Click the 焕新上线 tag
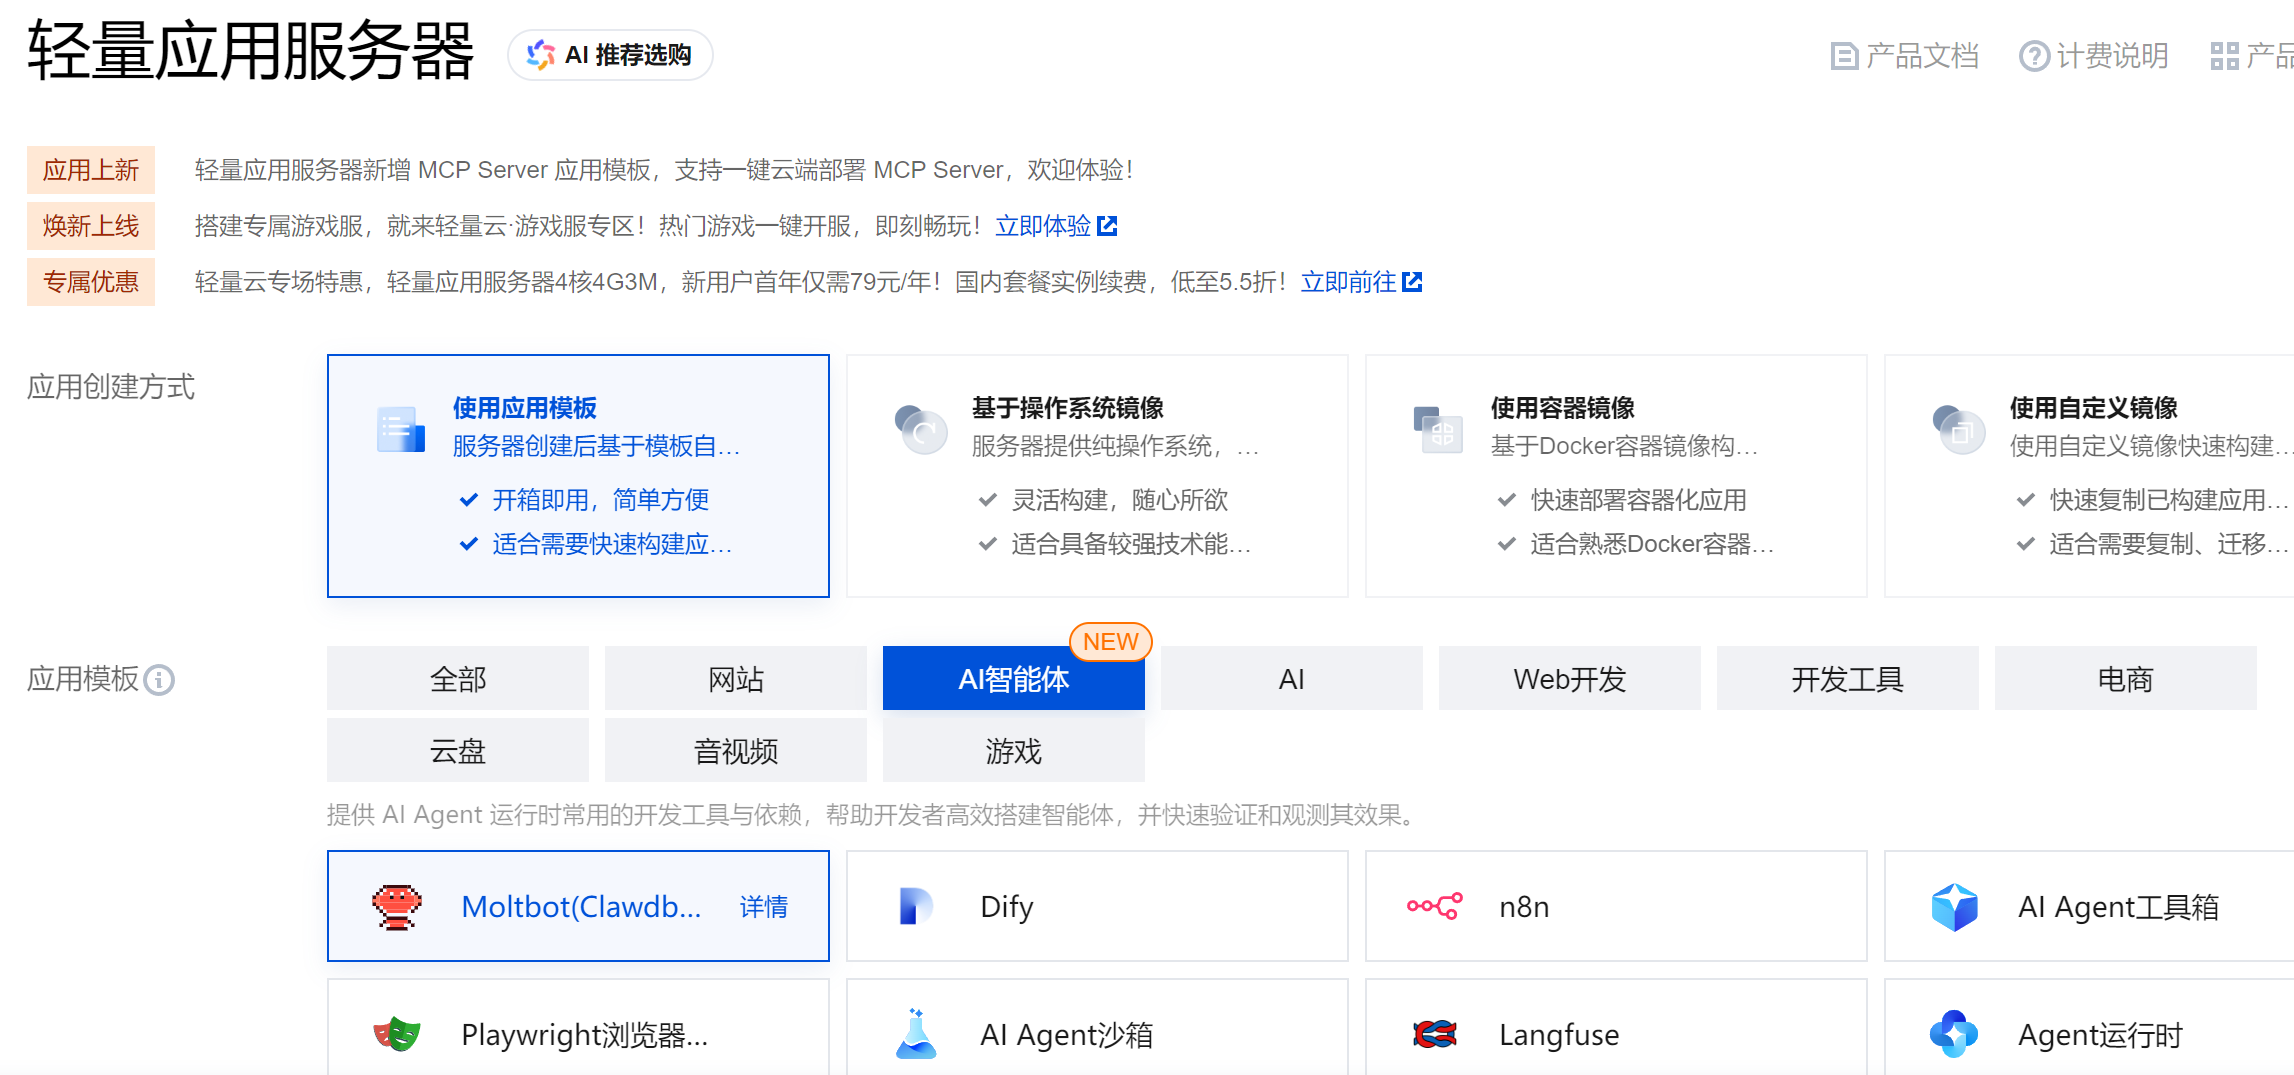 tap(91, 226)
